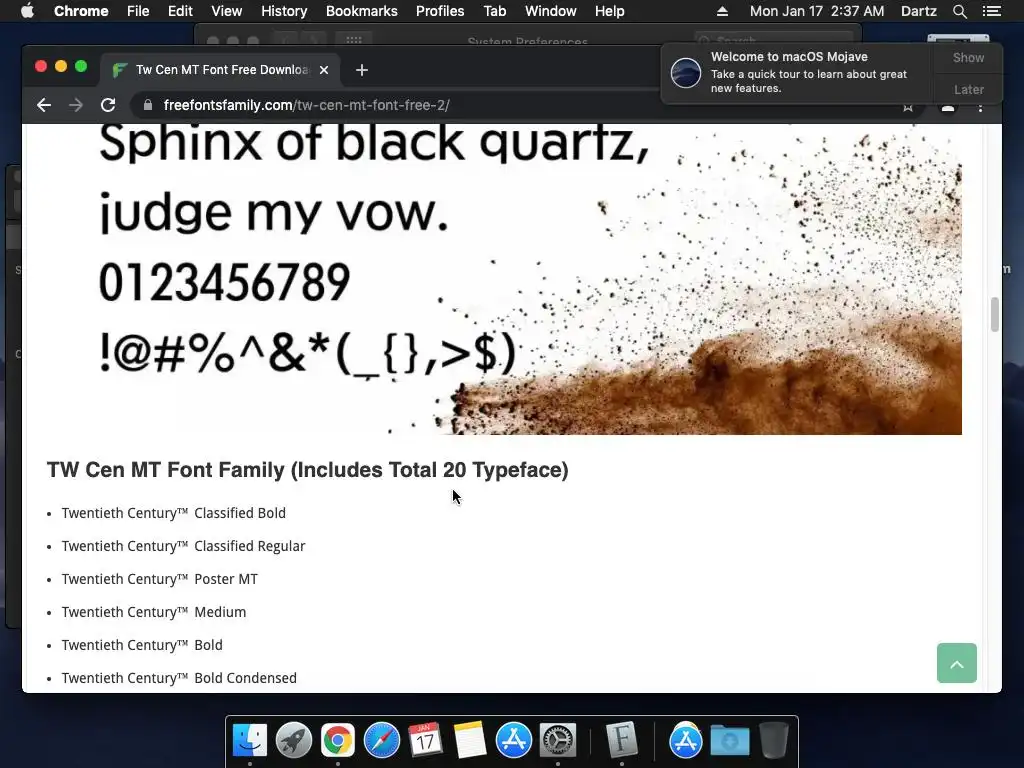This screenshot has width=1024, height=768.
Task: Open the Window menu
Action: click(551, 11)
